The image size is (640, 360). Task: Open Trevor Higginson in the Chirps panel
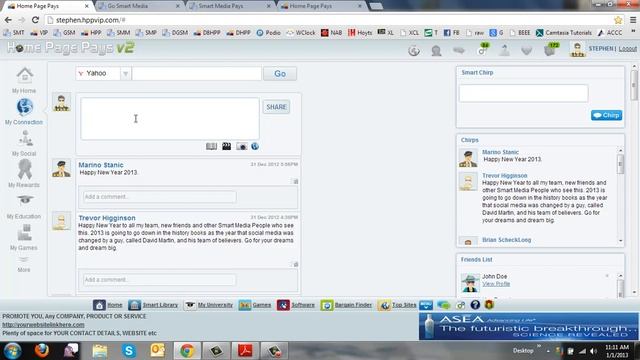click(505, 176)
